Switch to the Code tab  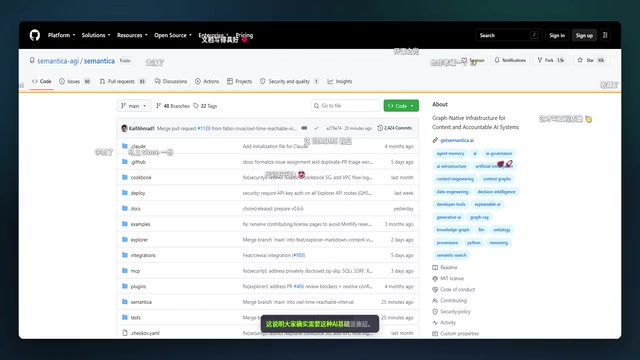pos(42,81)
